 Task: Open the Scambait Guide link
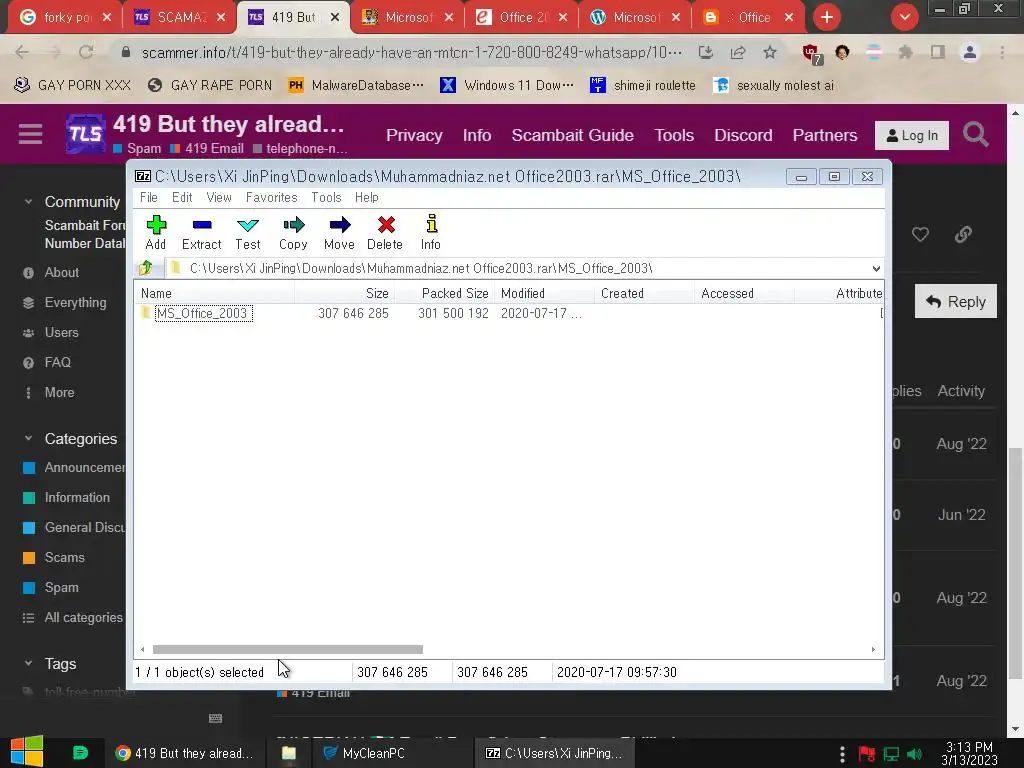coord(572,135)
